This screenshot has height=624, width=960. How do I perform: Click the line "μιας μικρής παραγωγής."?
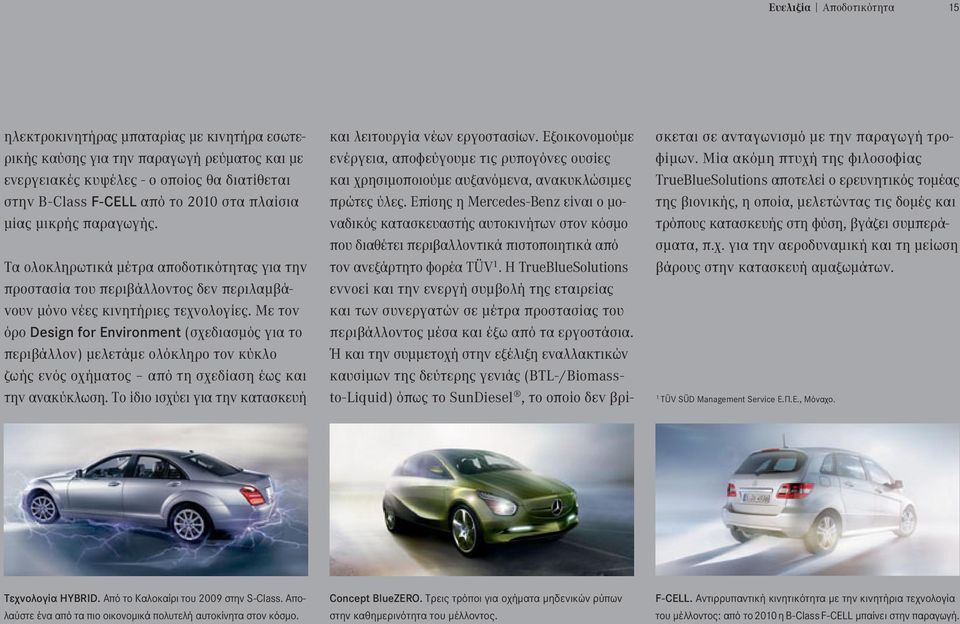tap(80, 224)
